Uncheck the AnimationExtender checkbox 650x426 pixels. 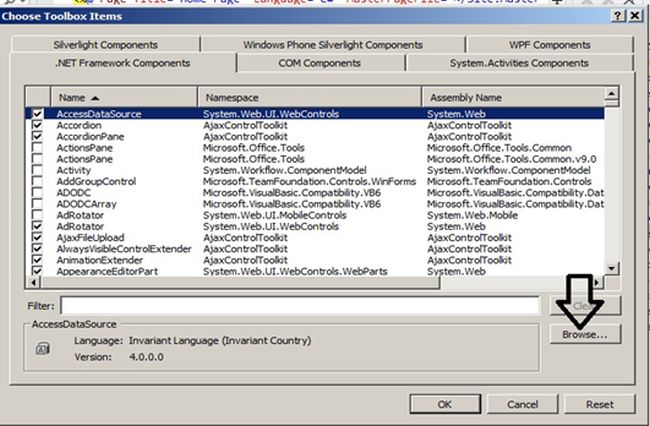(37, 260)
